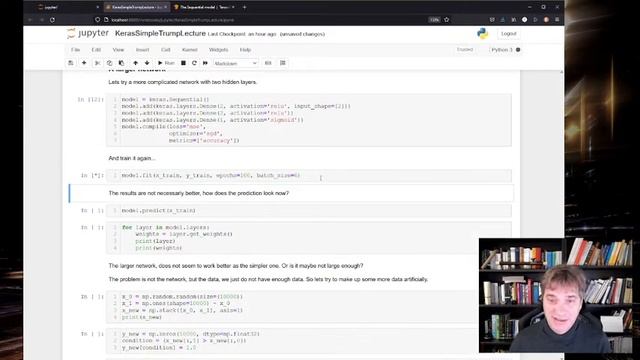Rename notebook by clicking KerasSimpleTrumpLecture title
The image size is (640, 360).
160,33
